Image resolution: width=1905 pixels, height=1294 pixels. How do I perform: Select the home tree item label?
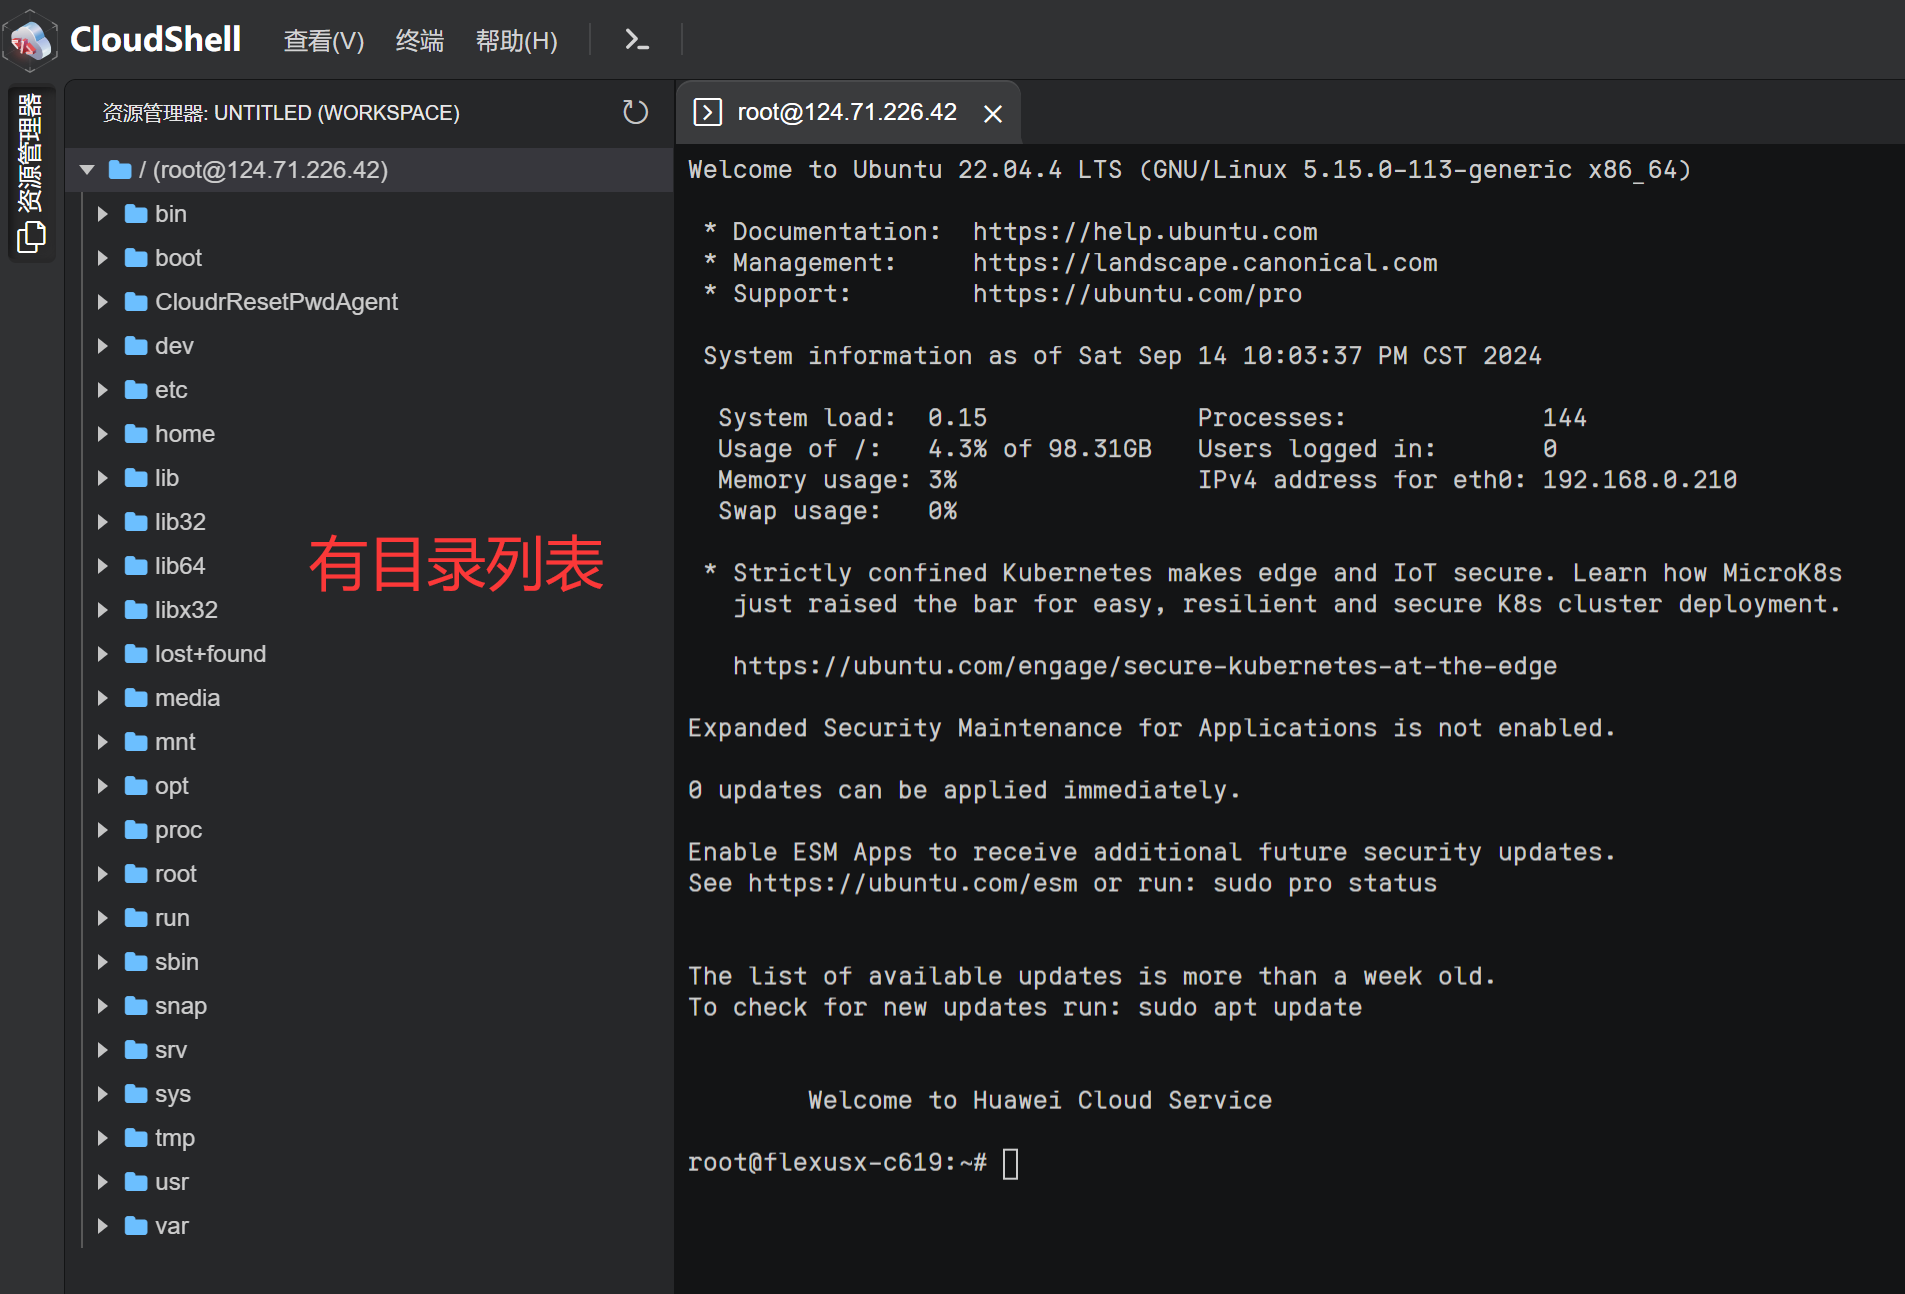185,434
